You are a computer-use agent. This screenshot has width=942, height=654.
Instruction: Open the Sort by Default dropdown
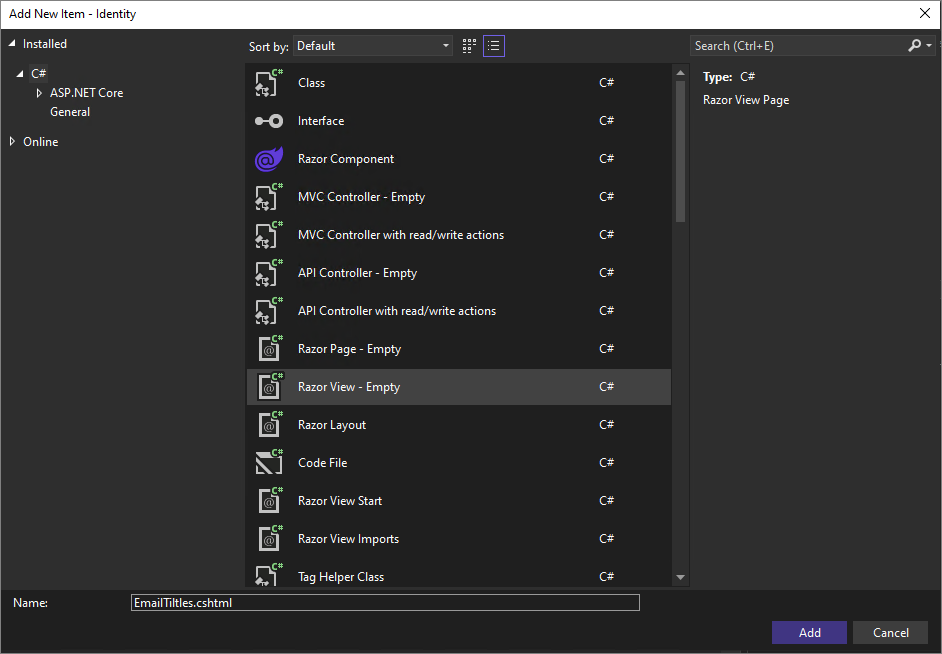(372, 46)
